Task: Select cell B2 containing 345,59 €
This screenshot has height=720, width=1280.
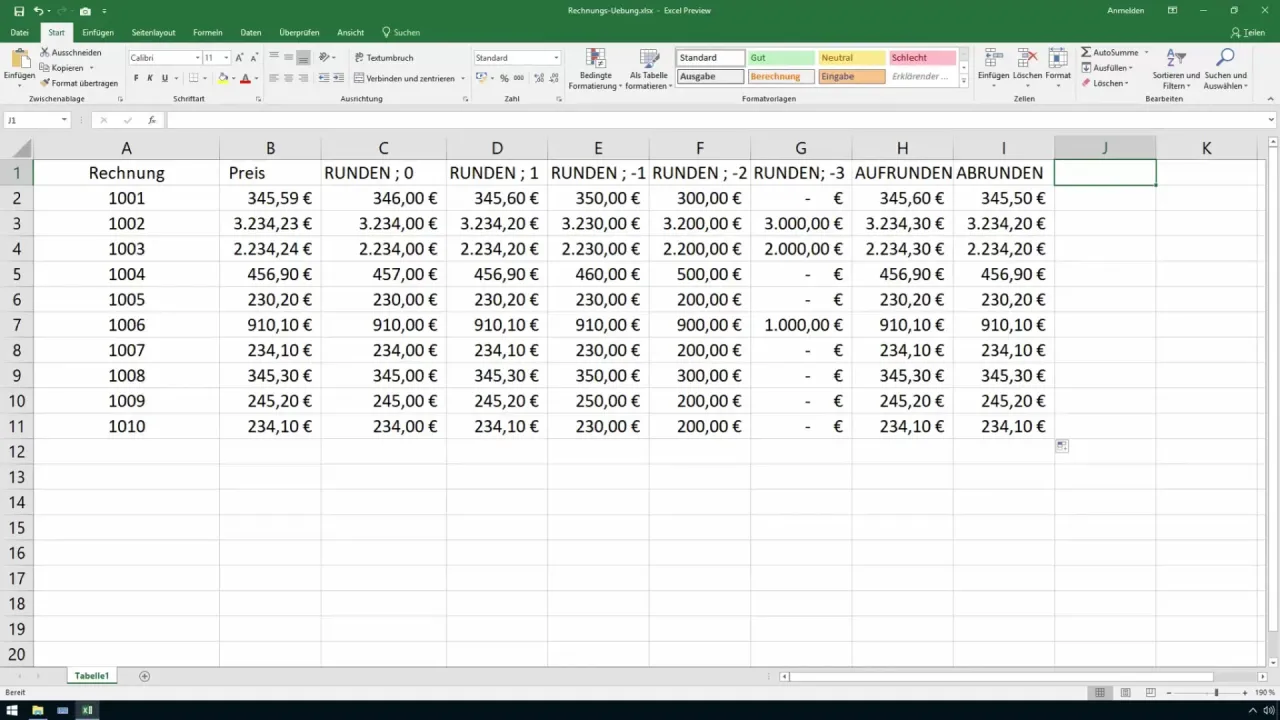Action: pos(270,198)
